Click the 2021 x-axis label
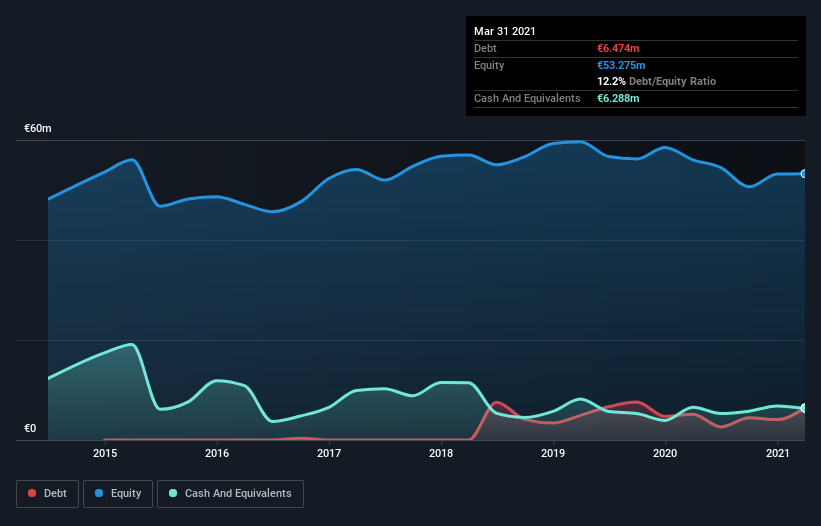Image resolution: width=821 pixels, height=526 pixels. [x=778, y=453]
